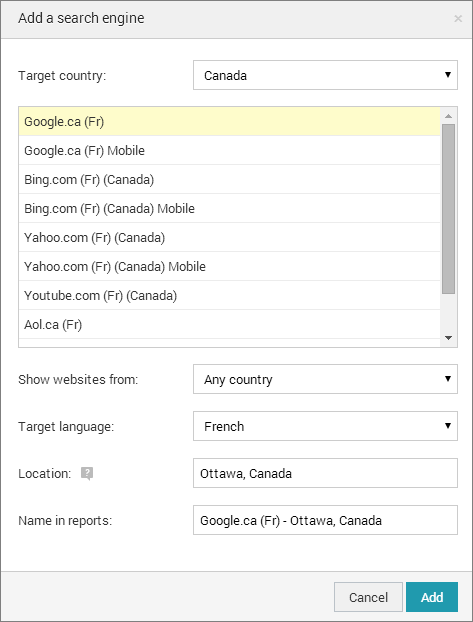Close the Add a search engine dialog
Screen dimensions: 473x622
458,19
